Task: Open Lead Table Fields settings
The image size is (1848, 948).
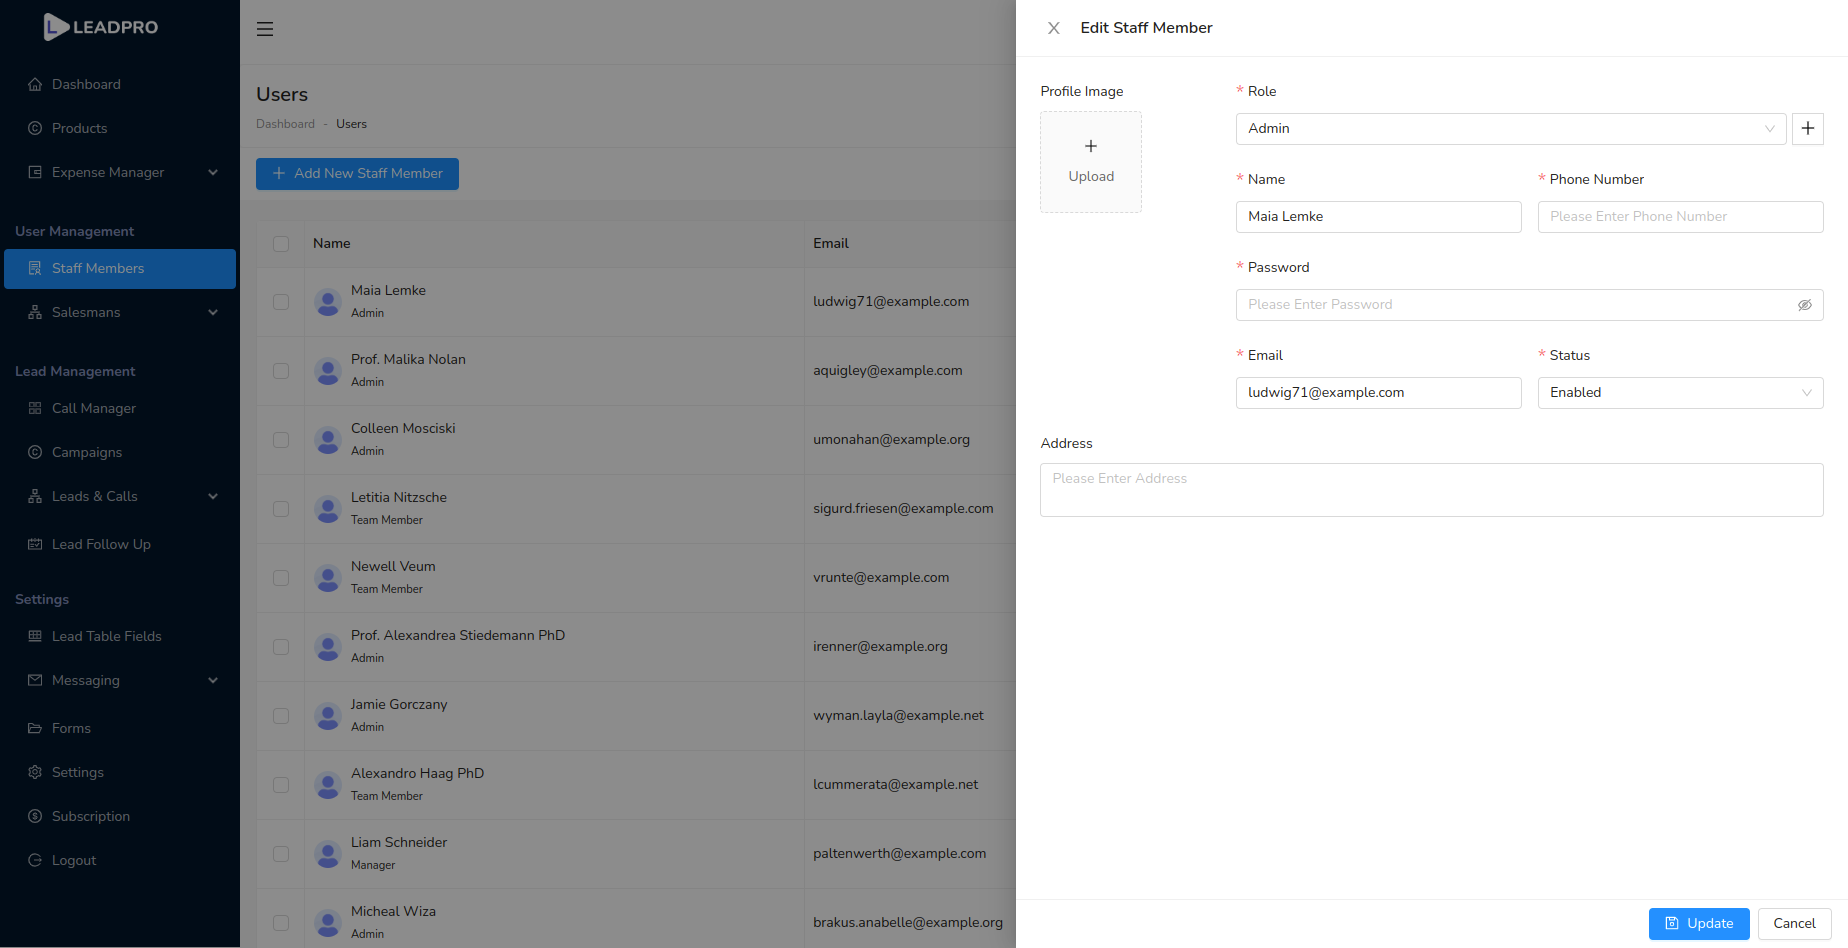Action: [120, 636]
